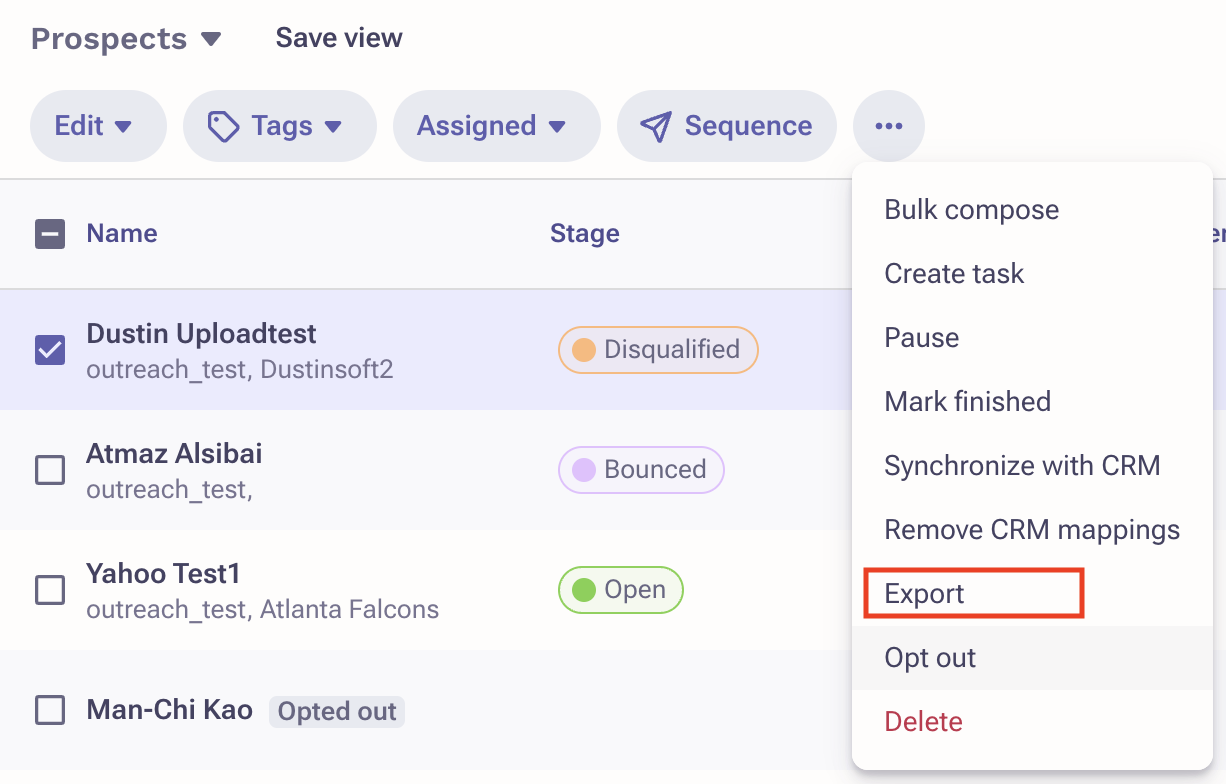Open the three-dot more actions menu

pos(888,126)
